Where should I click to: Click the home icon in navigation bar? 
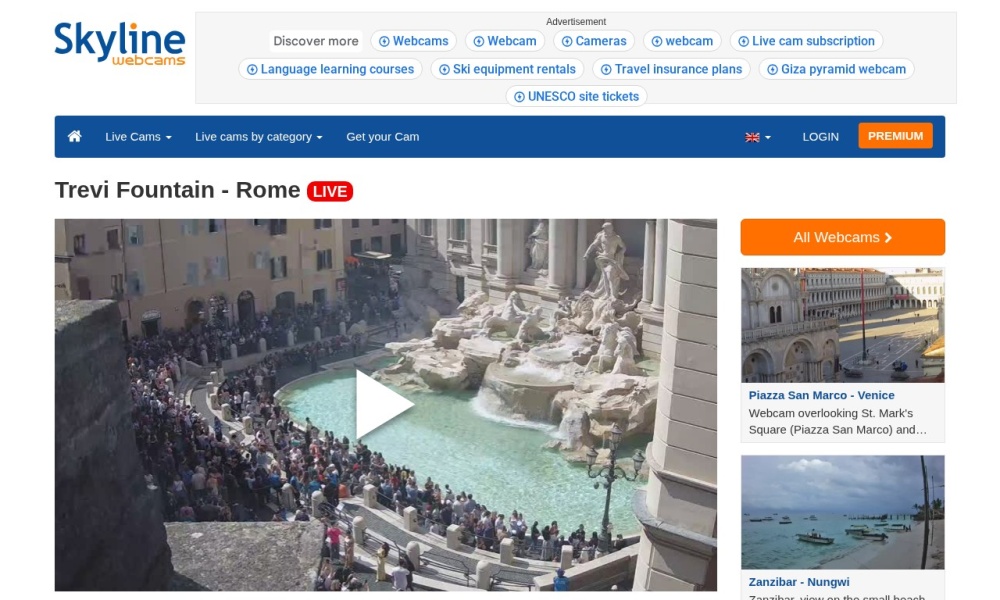coord(74,136)
